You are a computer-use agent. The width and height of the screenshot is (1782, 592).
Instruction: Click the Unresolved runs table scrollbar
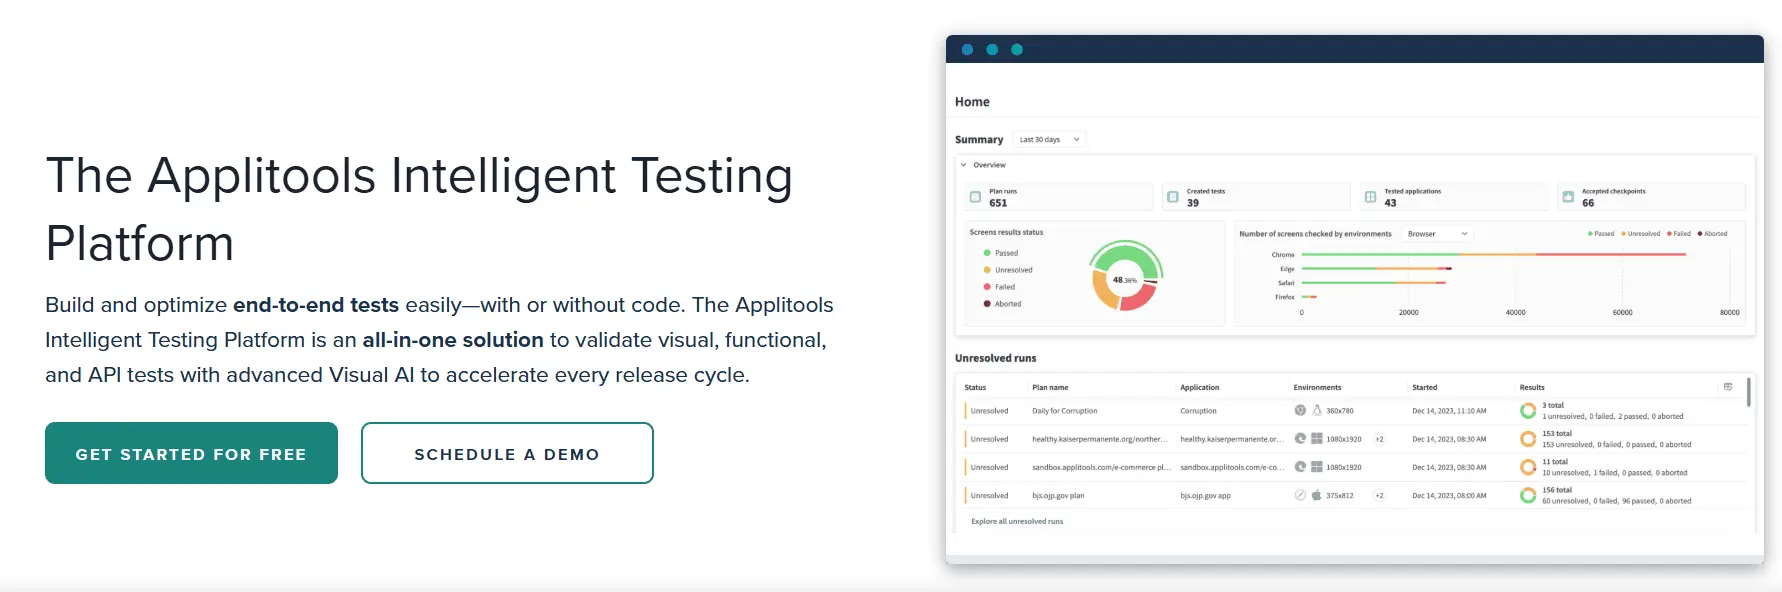1748,392
